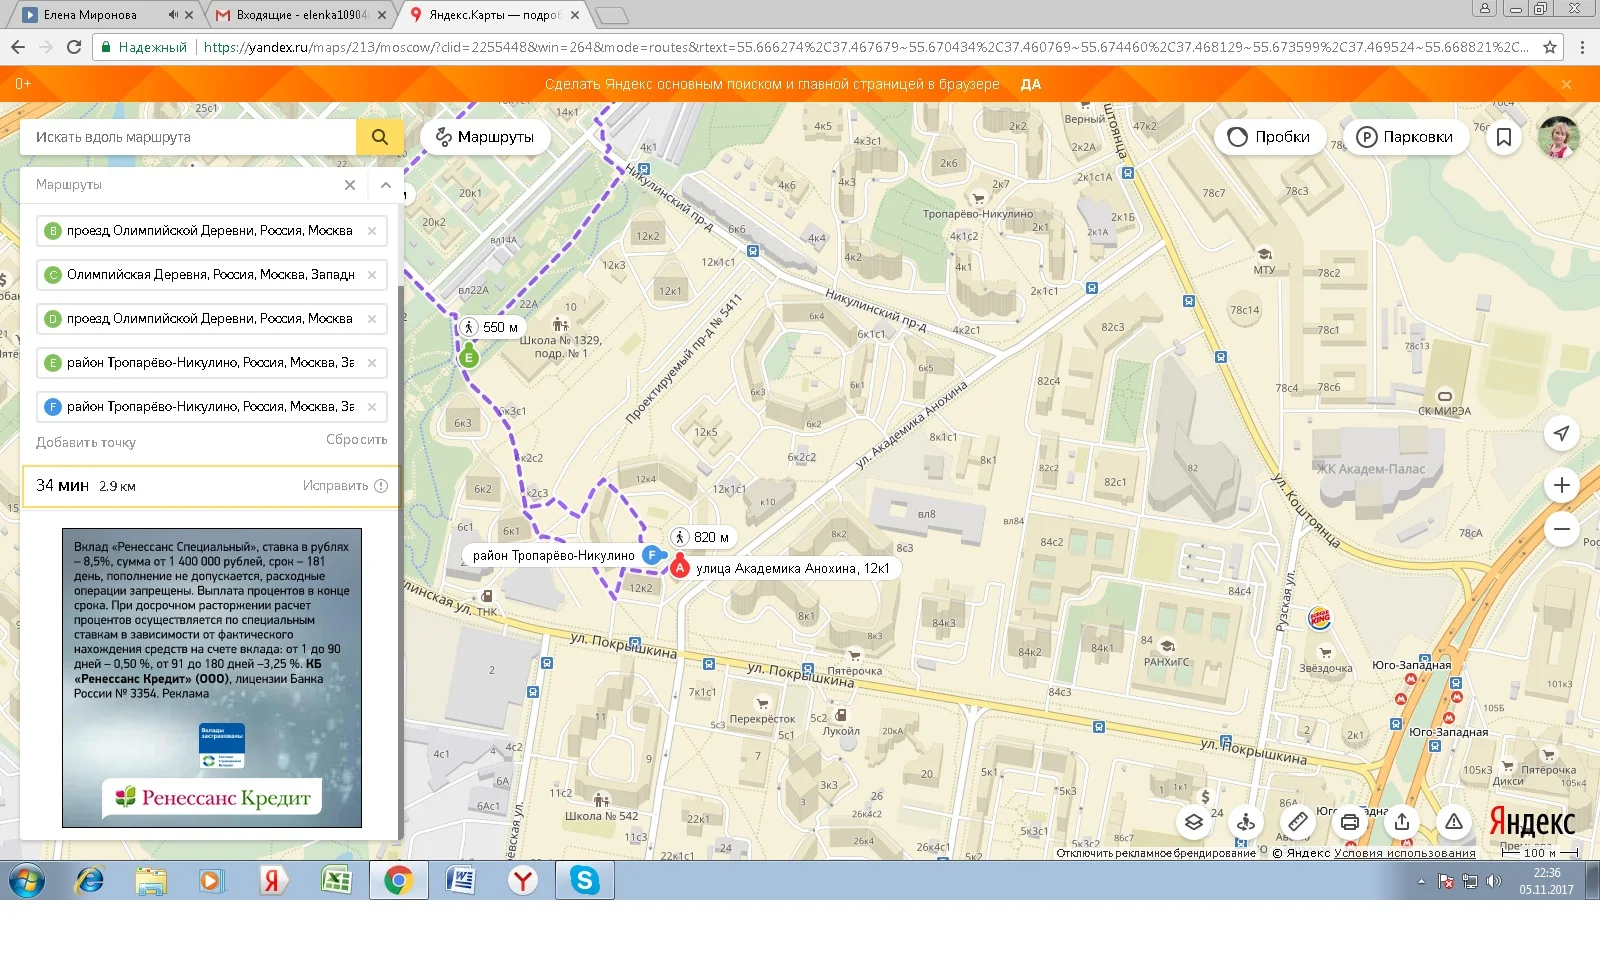
Task: Open the Chrome menu
Action: pyautogui.click(x=1582, y=47)
